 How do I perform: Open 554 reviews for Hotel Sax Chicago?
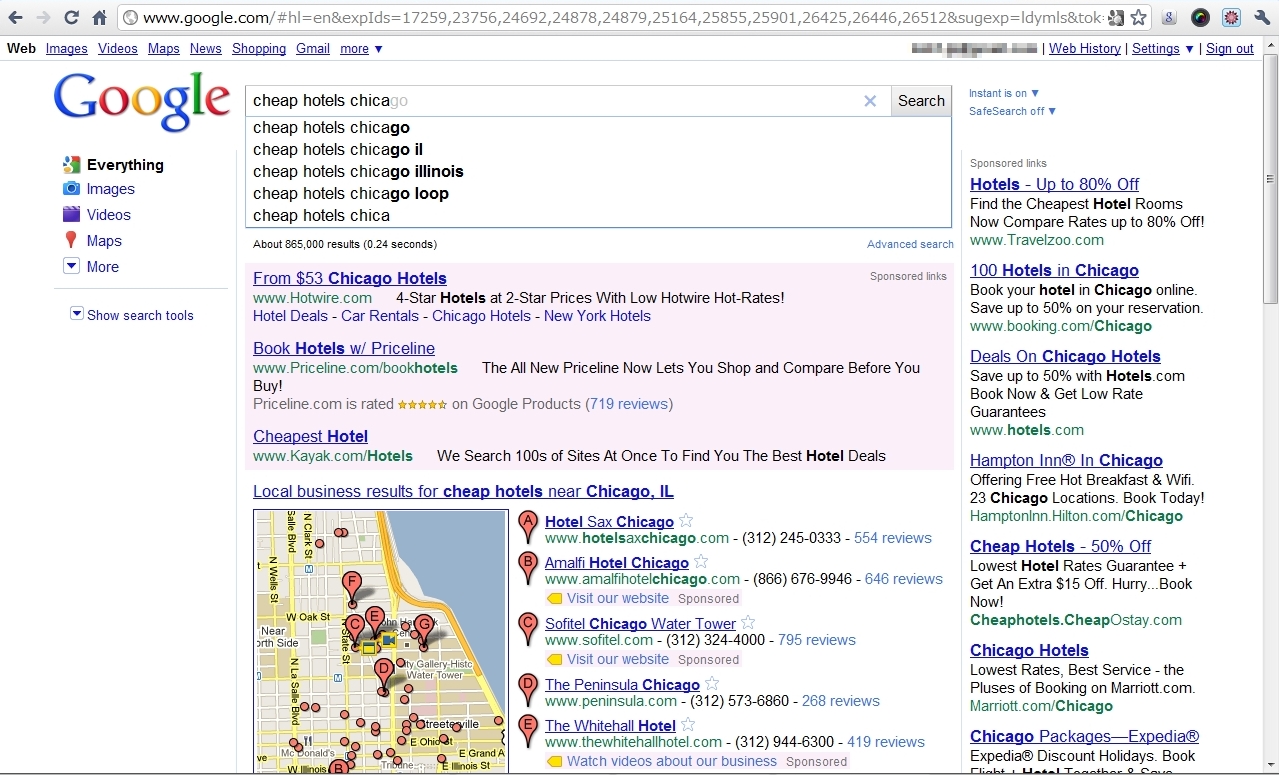pyautogui.click(x=893, y=538)
